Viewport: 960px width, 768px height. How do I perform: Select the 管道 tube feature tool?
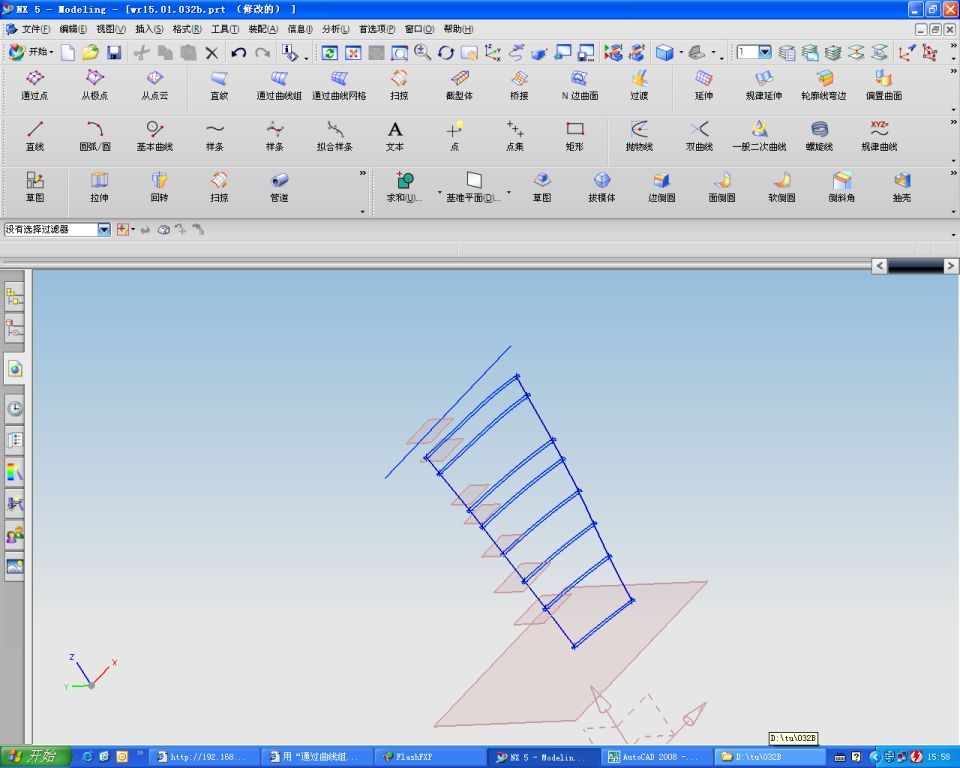click(x=279, y=187)
